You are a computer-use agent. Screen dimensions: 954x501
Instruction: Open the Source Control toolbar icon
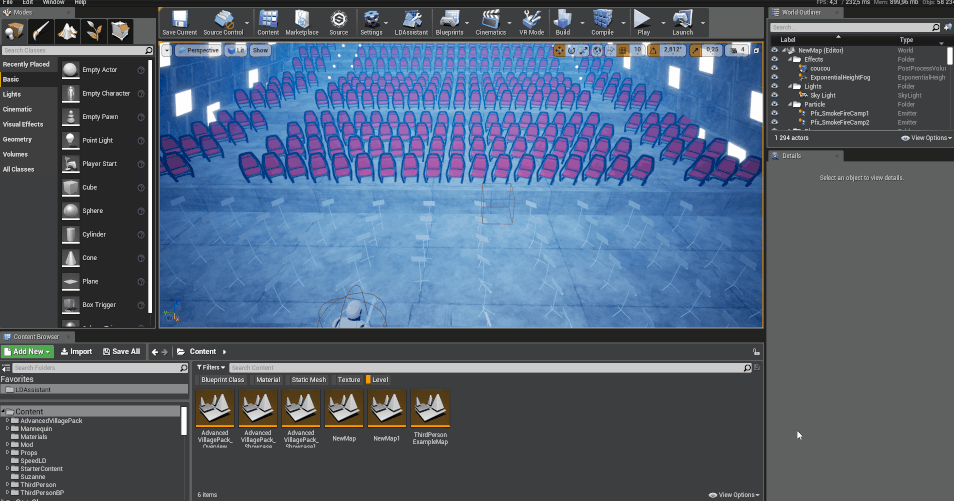pos(223,23)
